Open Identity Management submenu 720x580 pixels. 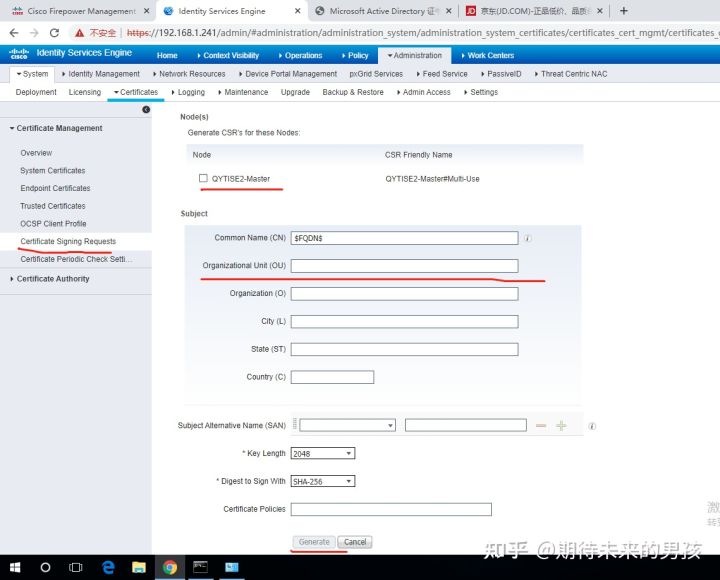[x=101, y=74]
